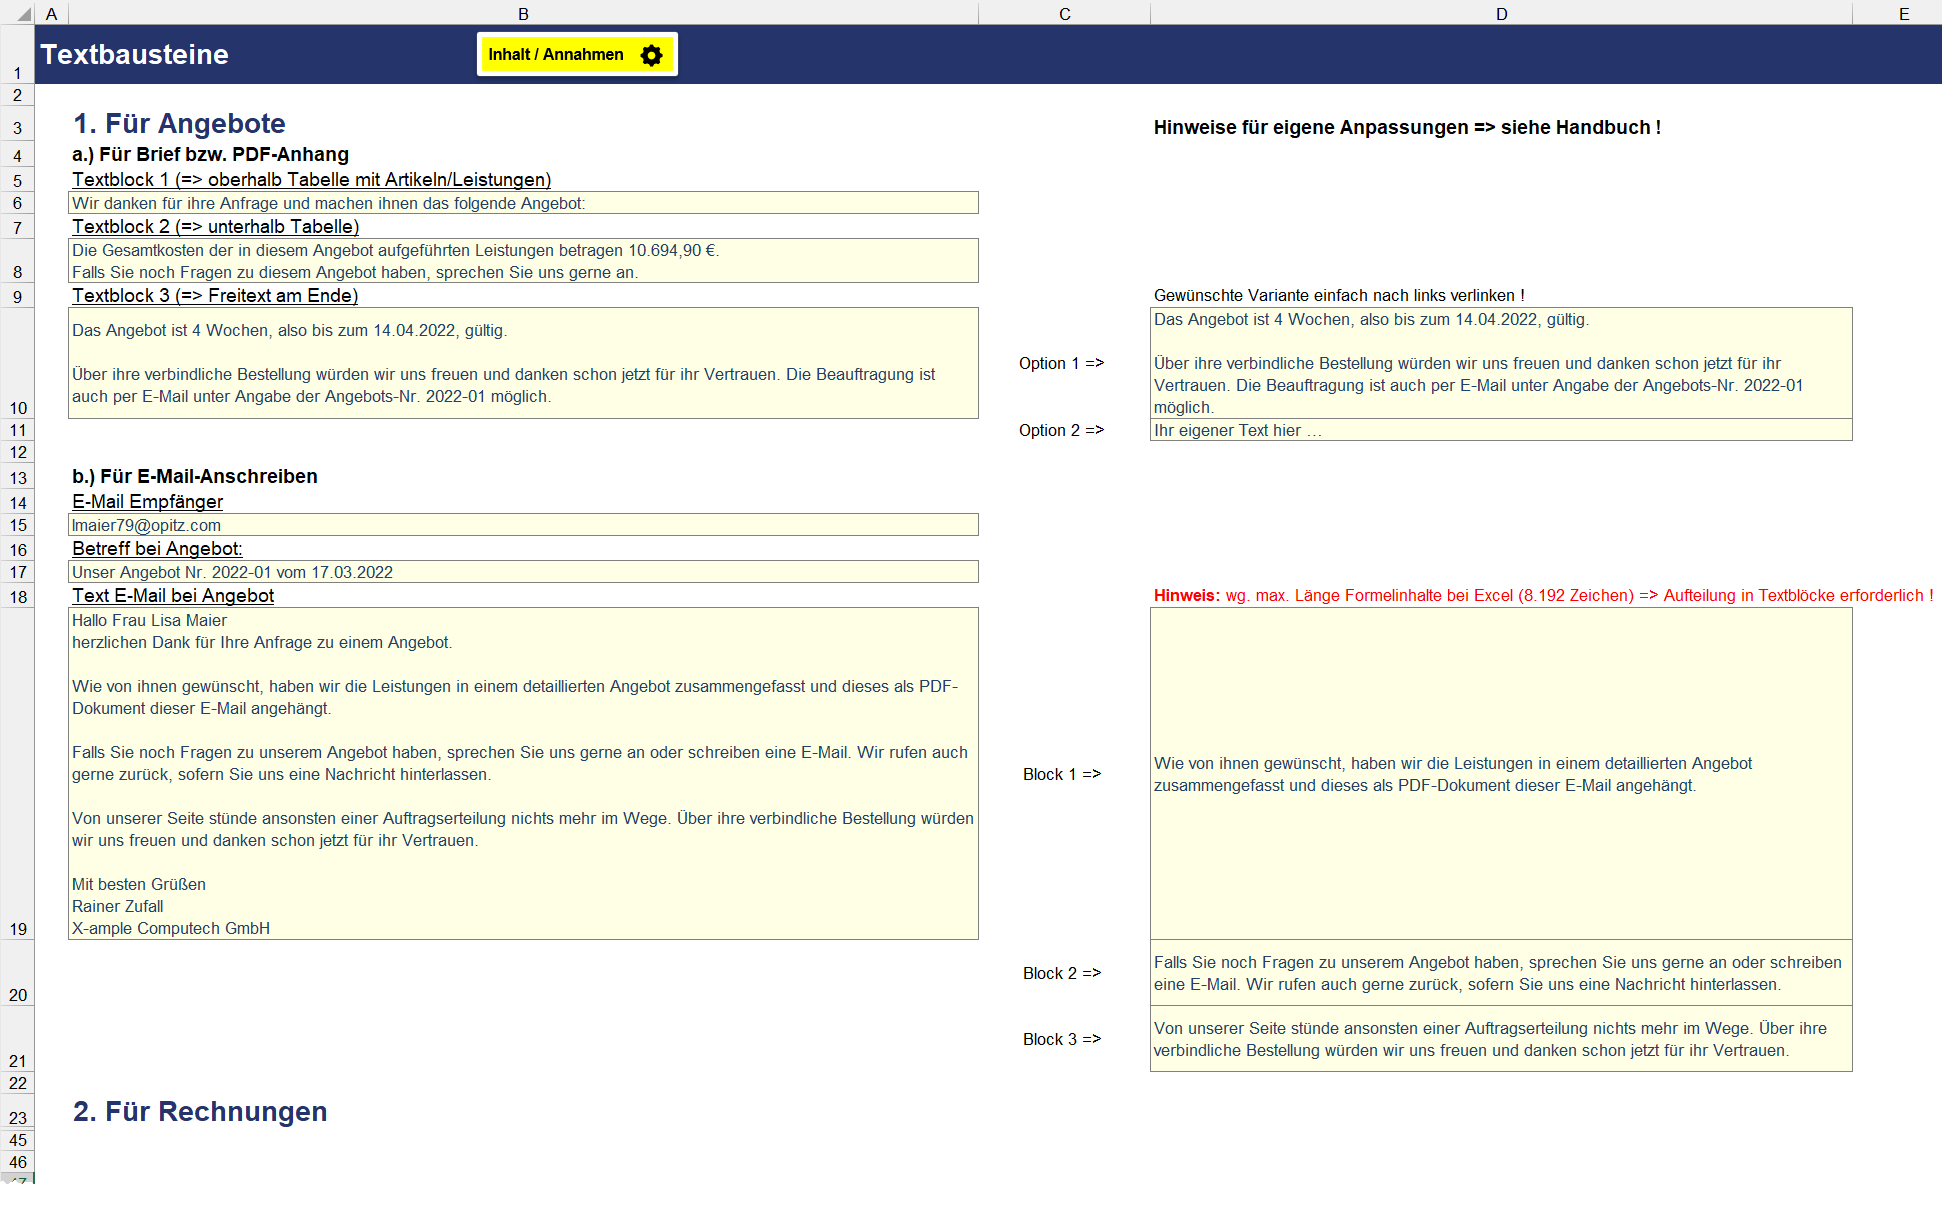Click E-Mail Empfänger address field
Screen dimensions: 1942x1206
523,525
